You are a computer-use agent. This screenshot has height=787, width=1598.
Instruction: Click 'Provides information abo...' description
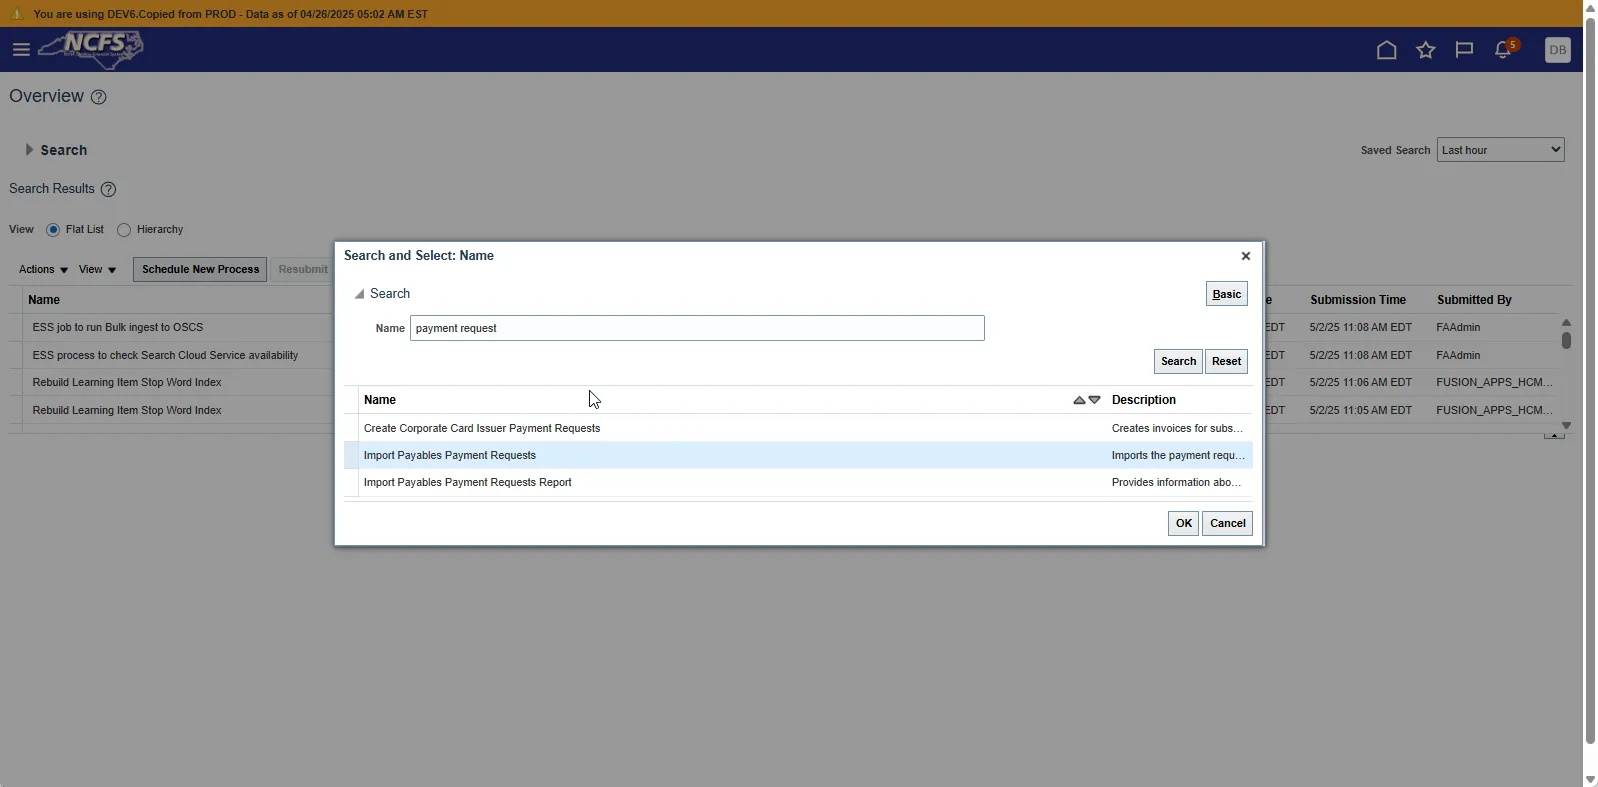point(1176,482)
